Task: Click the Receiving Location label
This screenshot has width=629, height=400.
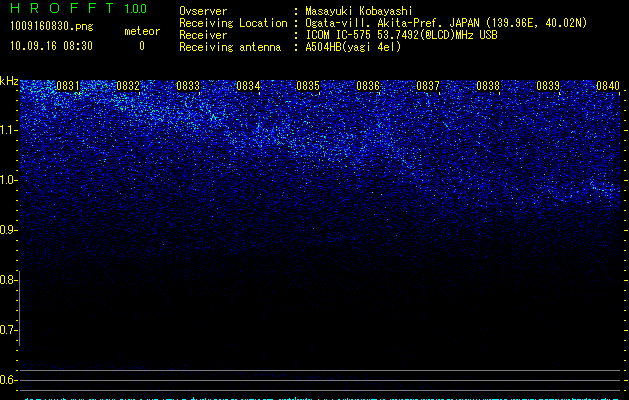Action: (233, 23)
